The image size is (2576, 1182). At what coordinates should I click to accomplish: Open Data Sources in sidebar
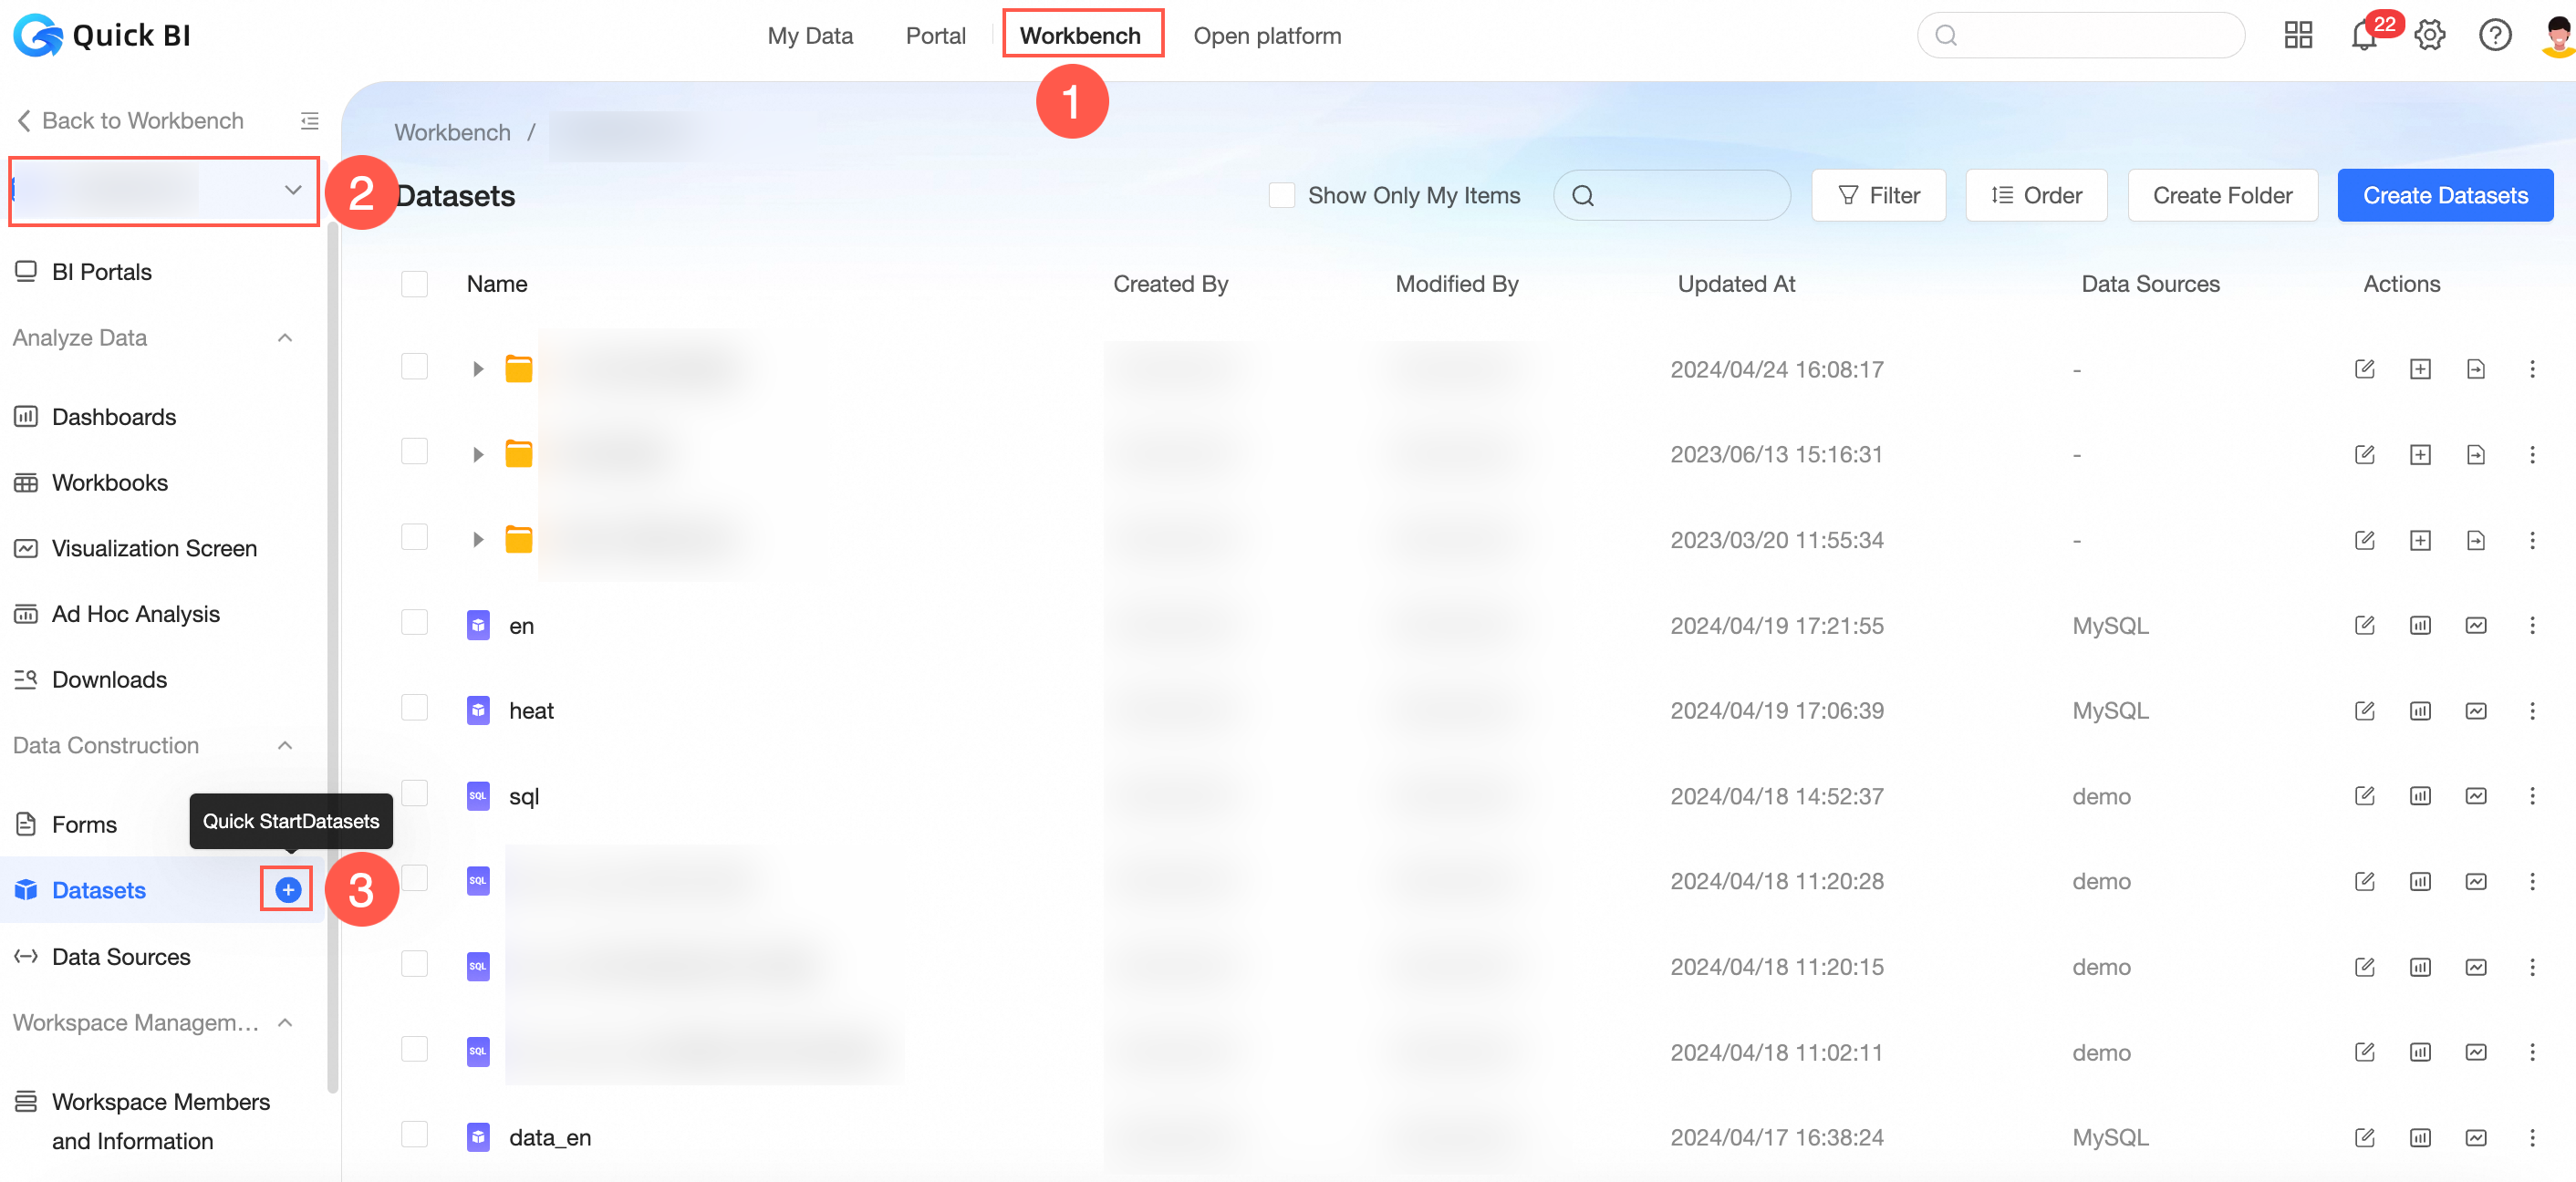tap(121, 957)
